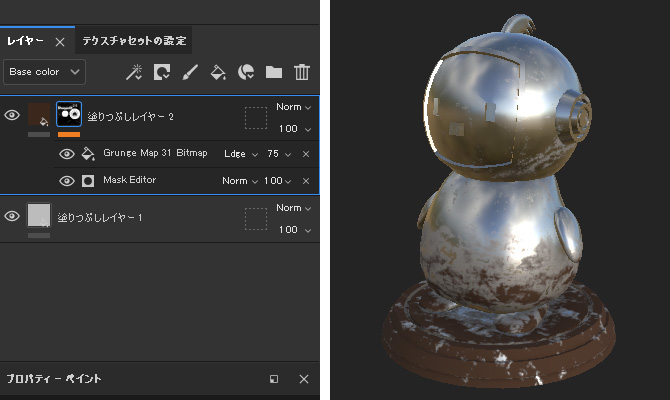Create a new folder in layers
Image resolution: width=670 pixels, height=400 pixels.
point(273,72)
